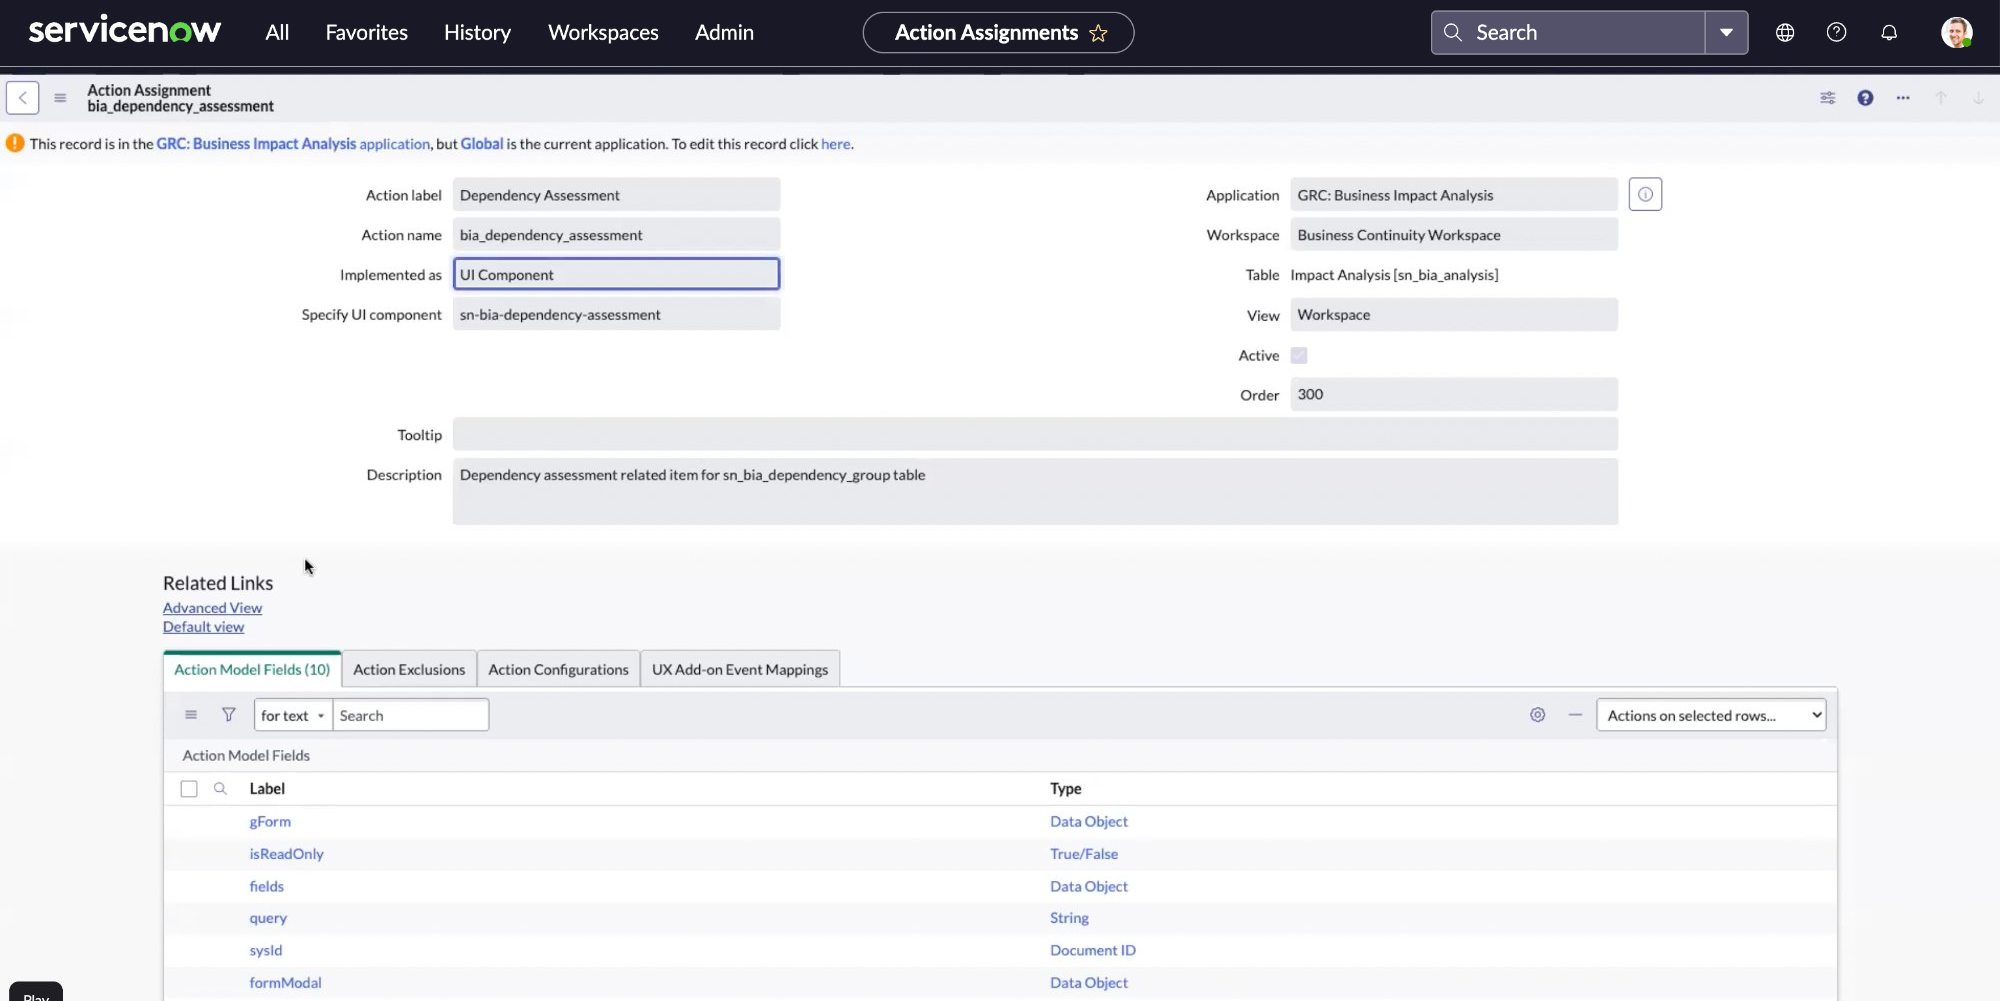
Task: Switch to Action Model Fields tab
Action: tap(252, 669)
